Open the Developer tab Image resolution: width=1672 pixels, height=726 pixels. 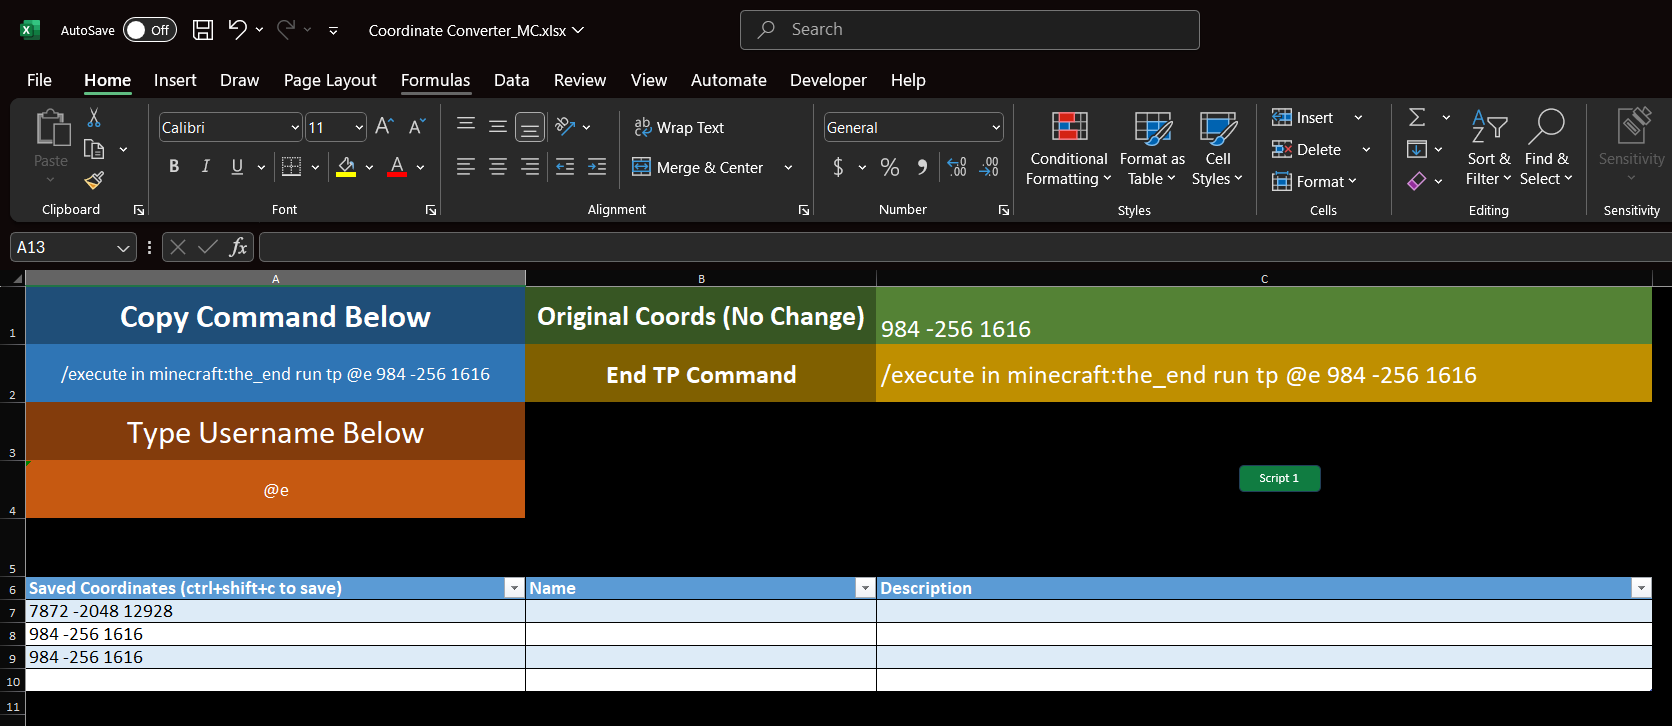point(828,80)
